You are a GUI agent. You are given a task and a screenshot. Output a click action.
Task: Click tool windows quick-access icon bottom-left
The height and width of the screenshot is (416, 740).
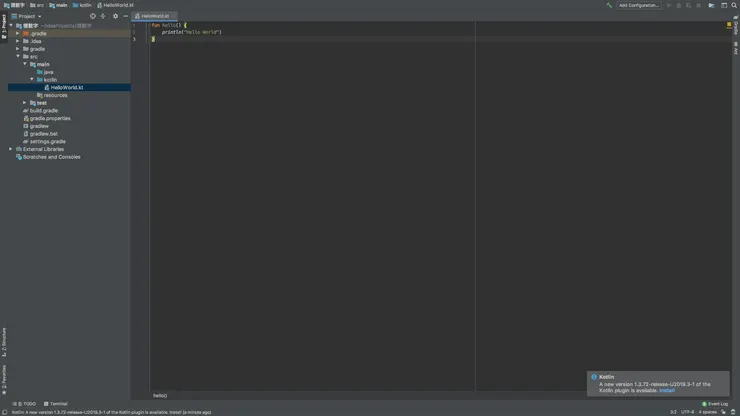click(x=4, y=412)
